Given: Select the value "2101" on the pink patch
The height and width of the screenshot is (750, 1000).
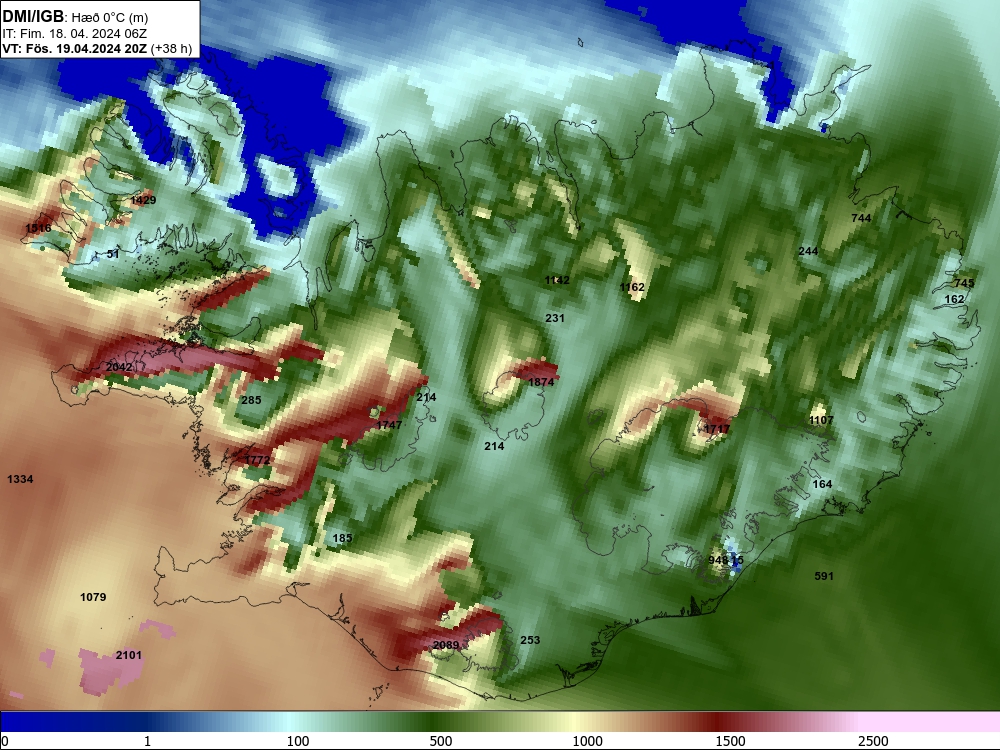Looking at the screenshot, I should 129,655.
